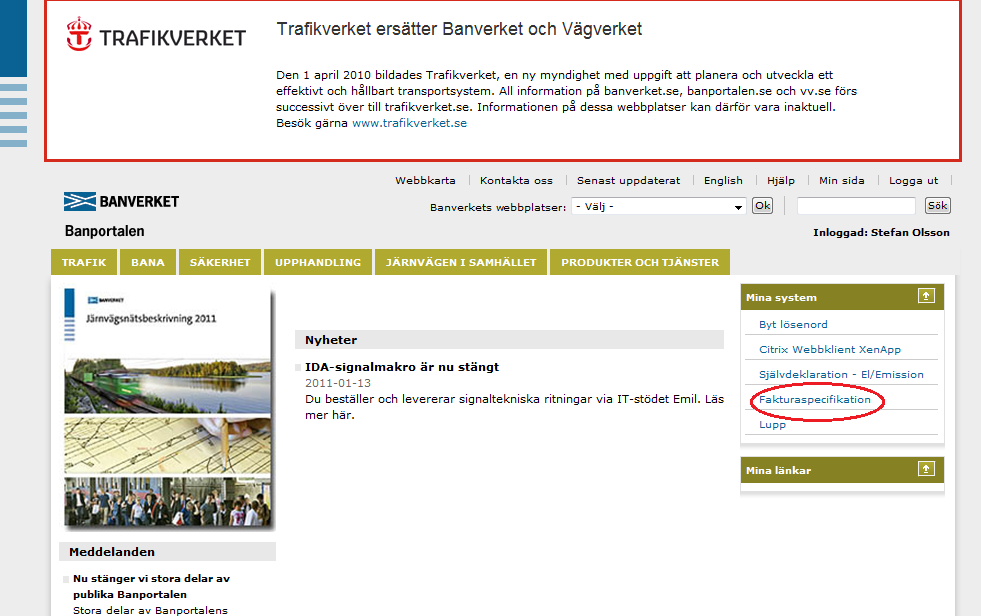
Task: Open the Min sida link
Action: click(841, 180)
